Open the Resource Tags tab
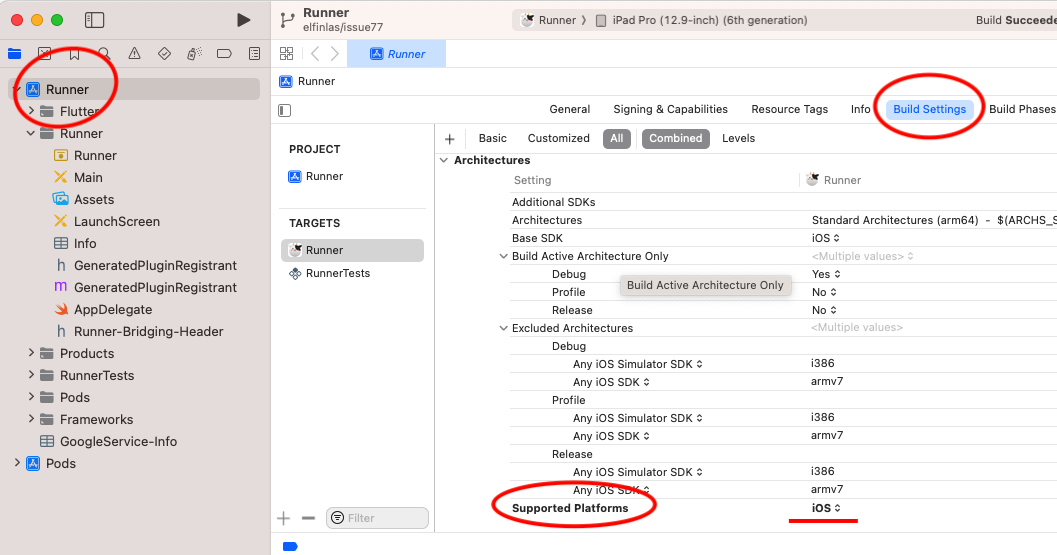 tap(789, 109)
